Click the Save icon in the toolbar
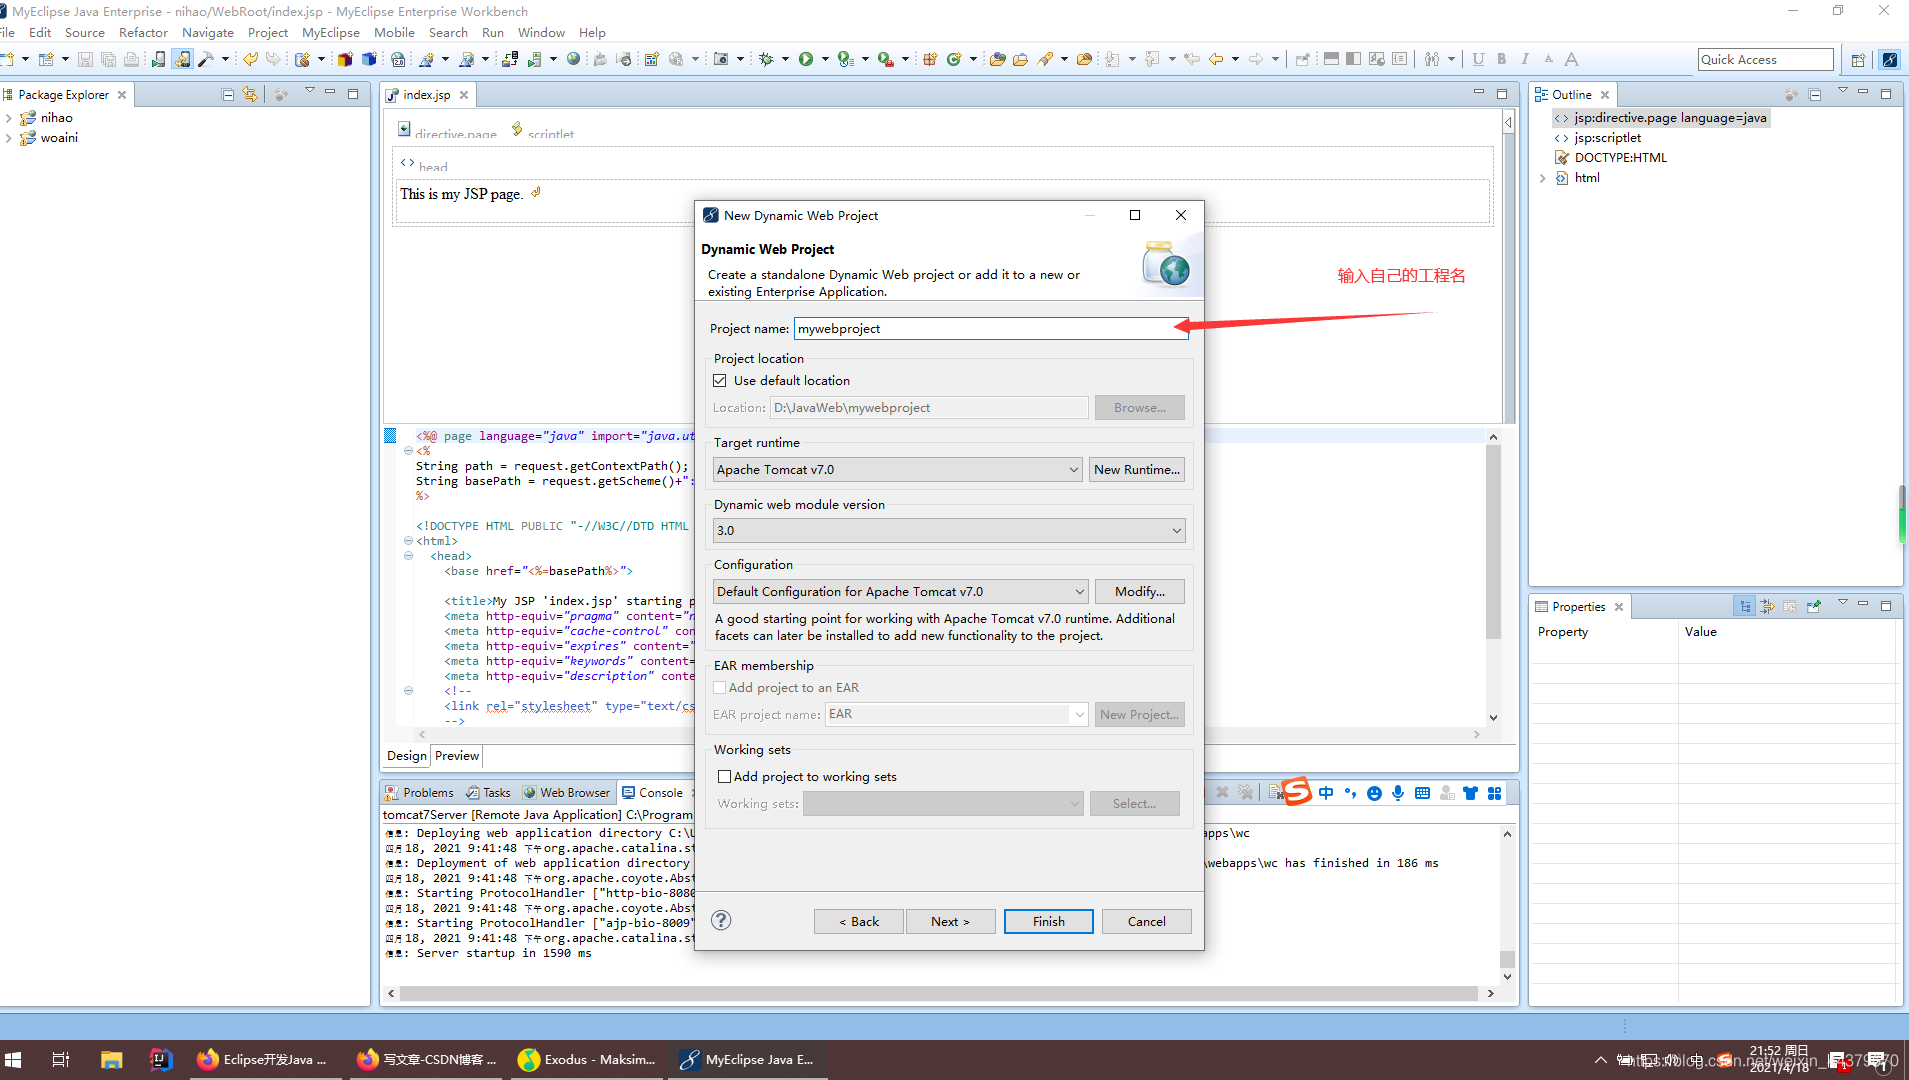 coord(85,59)
